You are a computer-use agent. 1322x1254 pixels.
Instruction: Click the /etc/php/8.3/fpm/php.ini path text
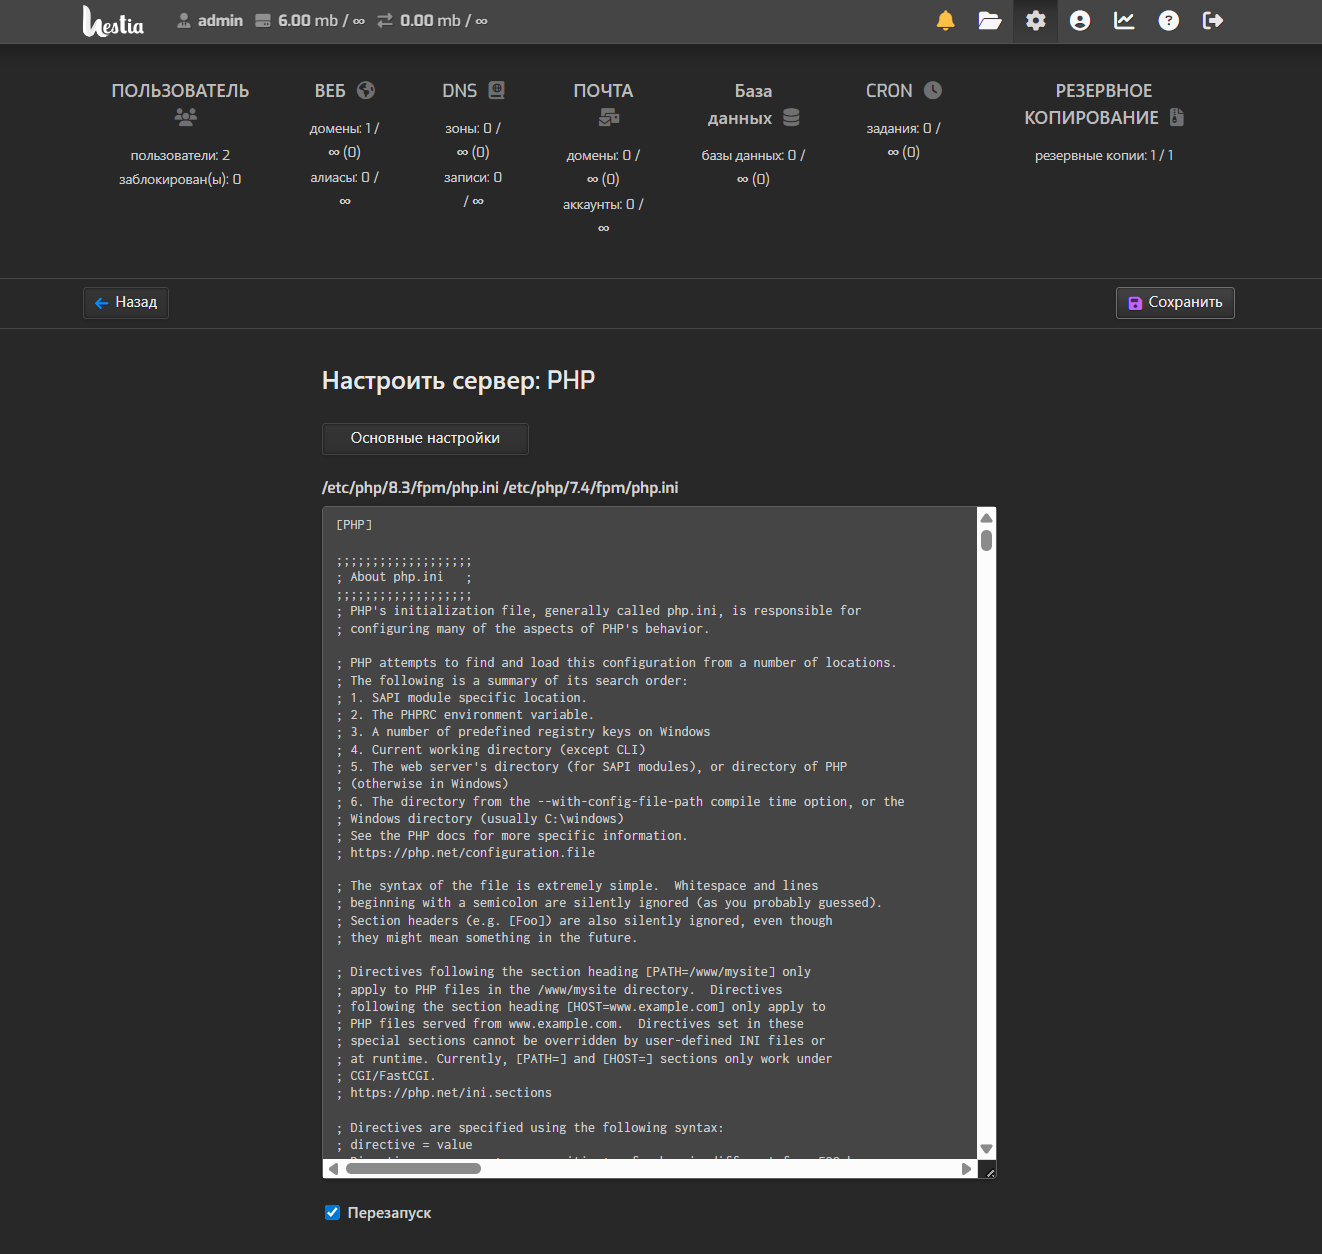point(410,488)
